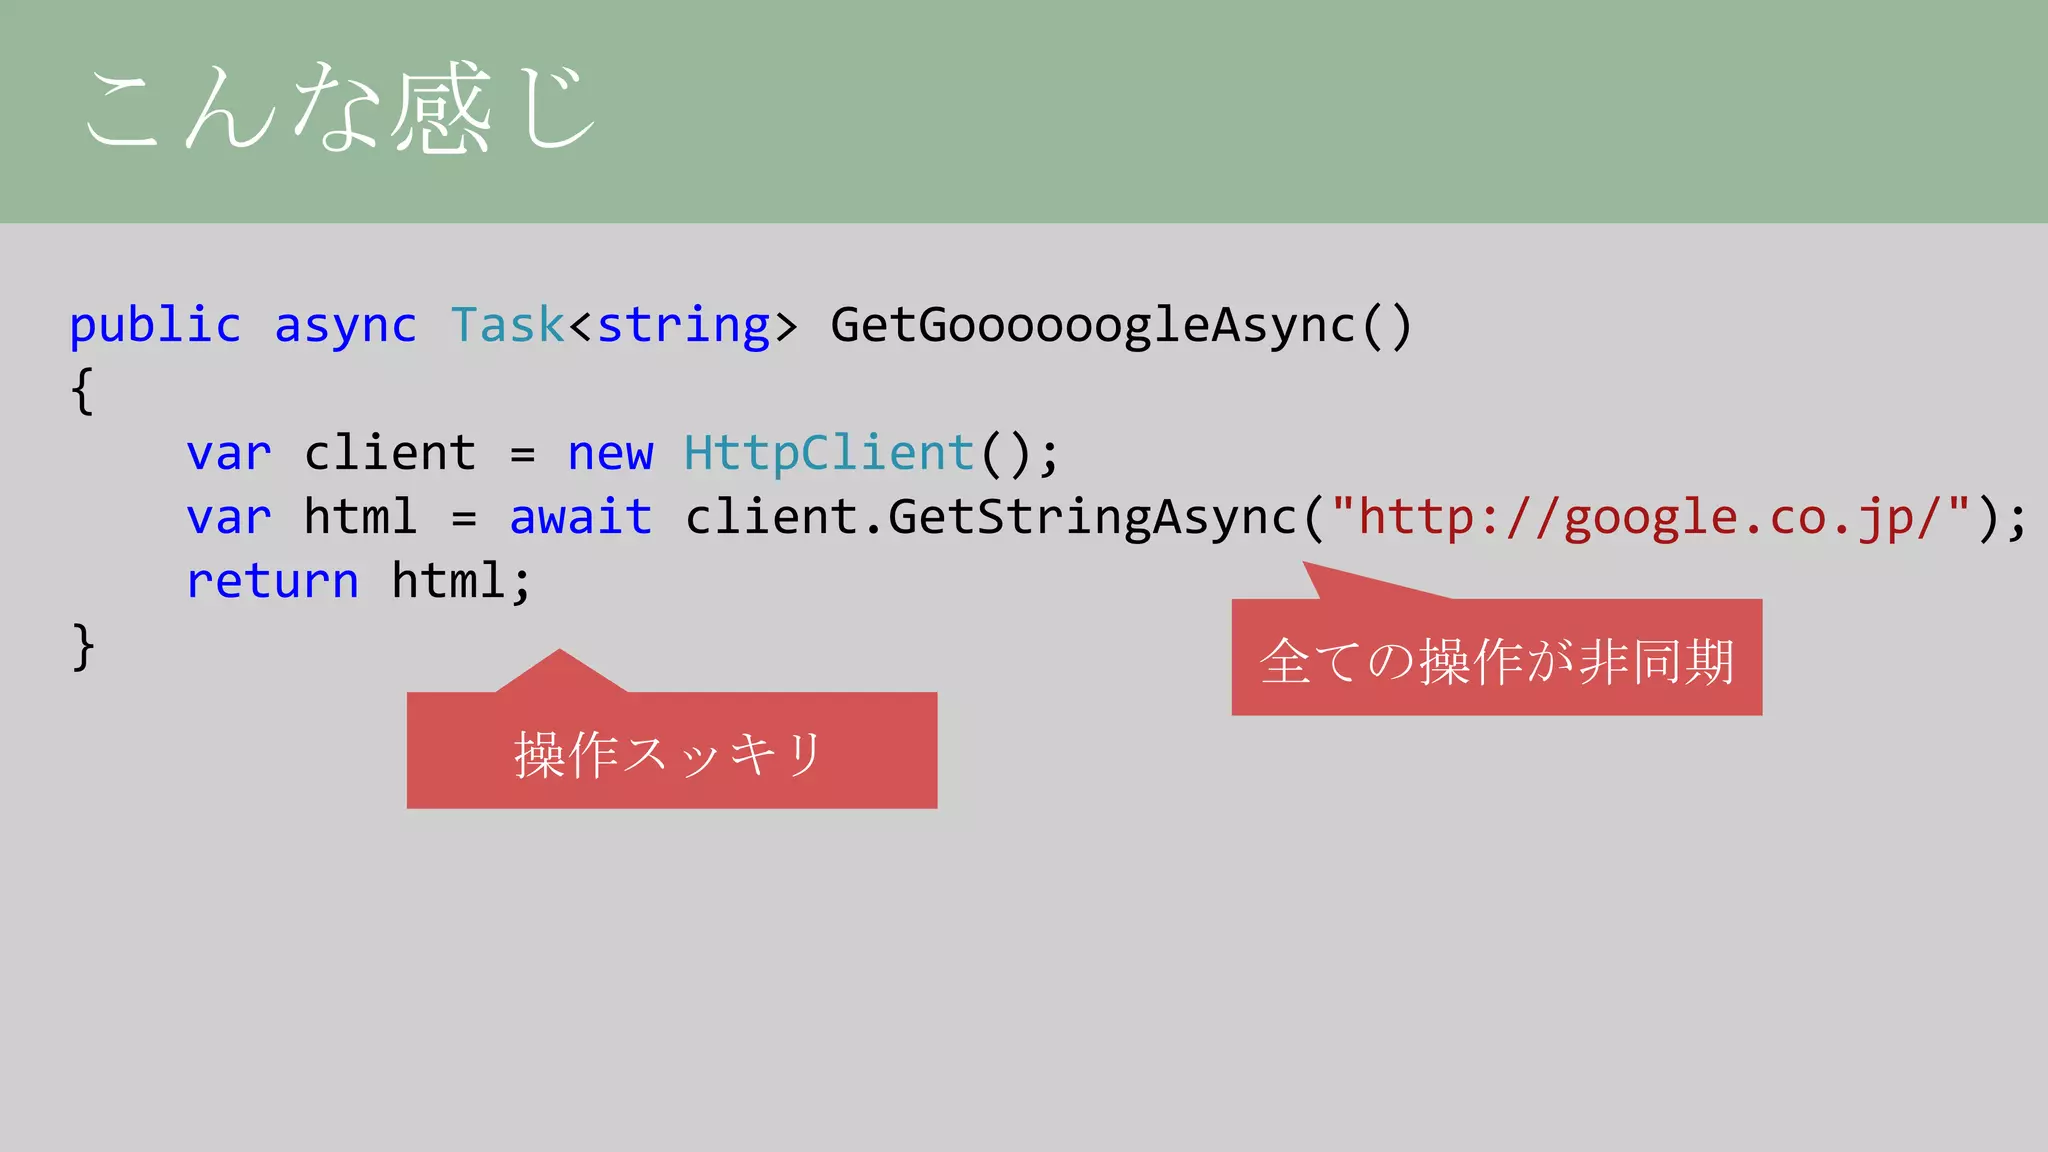
Task: Click the closing curly brace
Action: click(83, 647)
